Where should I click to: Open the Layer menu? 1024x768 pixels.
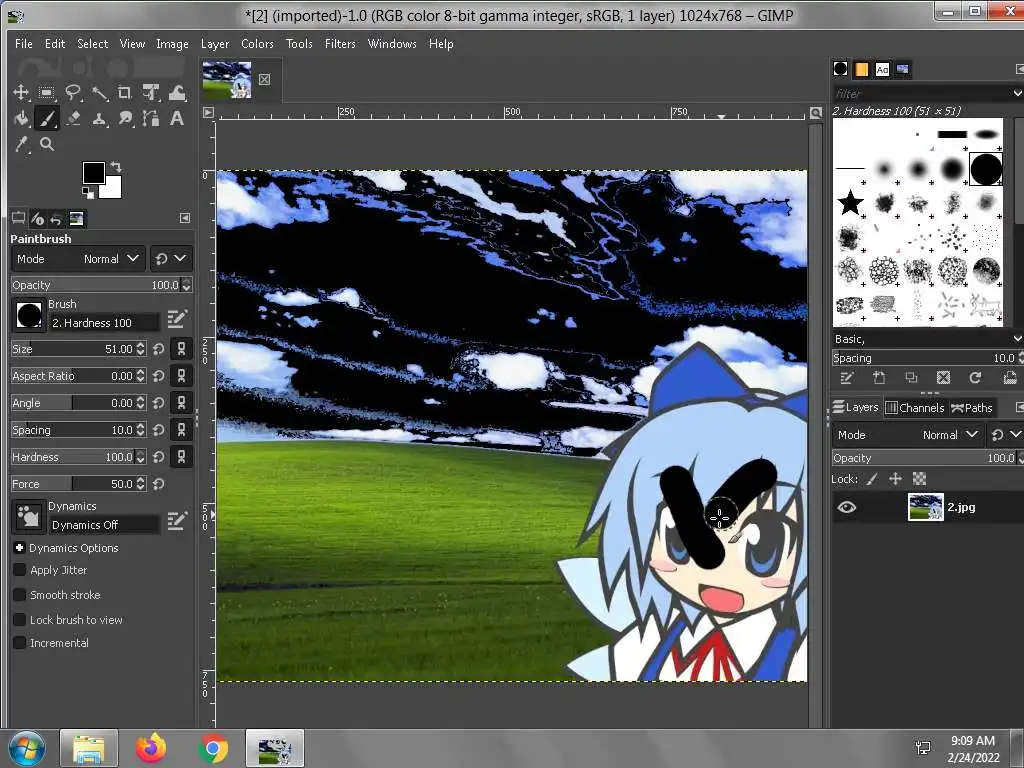coord(214,44)
